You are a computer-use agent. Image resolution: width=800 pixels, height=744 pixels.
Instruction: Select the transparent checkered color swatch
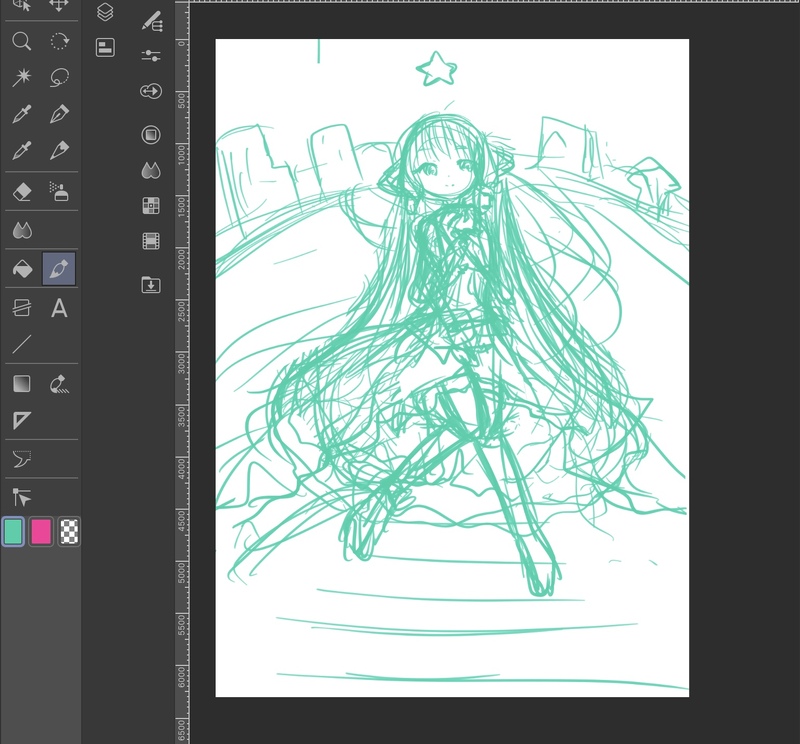click(x=69, y=531)
